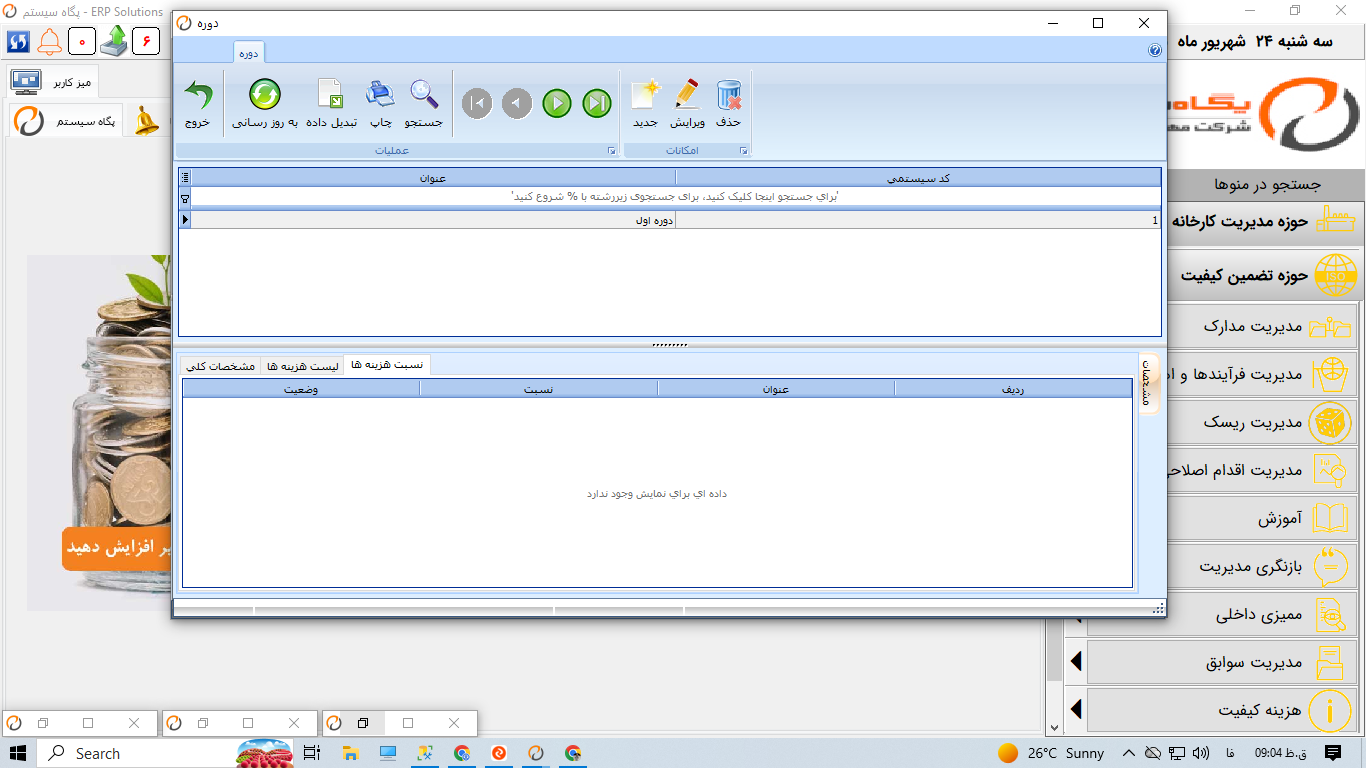Click the به روز رسانی refresh icon
The height and width of the screenshot is (768, 1366).
point(265,95)
